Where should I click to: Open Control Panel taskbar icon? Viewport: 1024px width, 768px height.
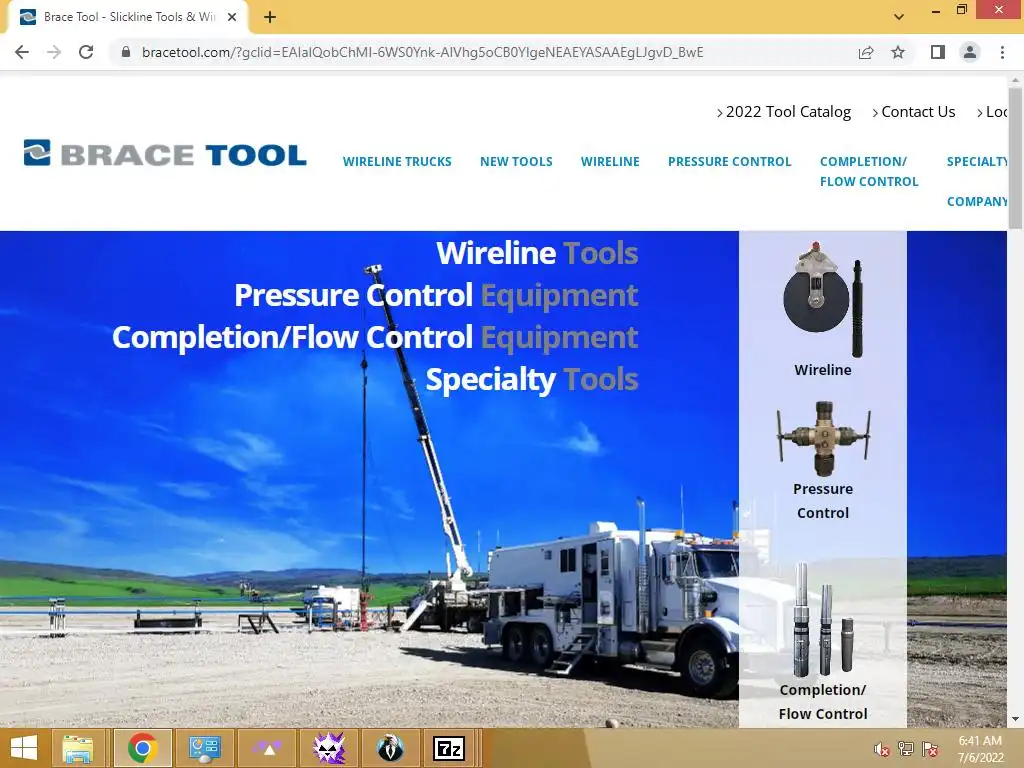pyautogui.click(x=204, y=748)
